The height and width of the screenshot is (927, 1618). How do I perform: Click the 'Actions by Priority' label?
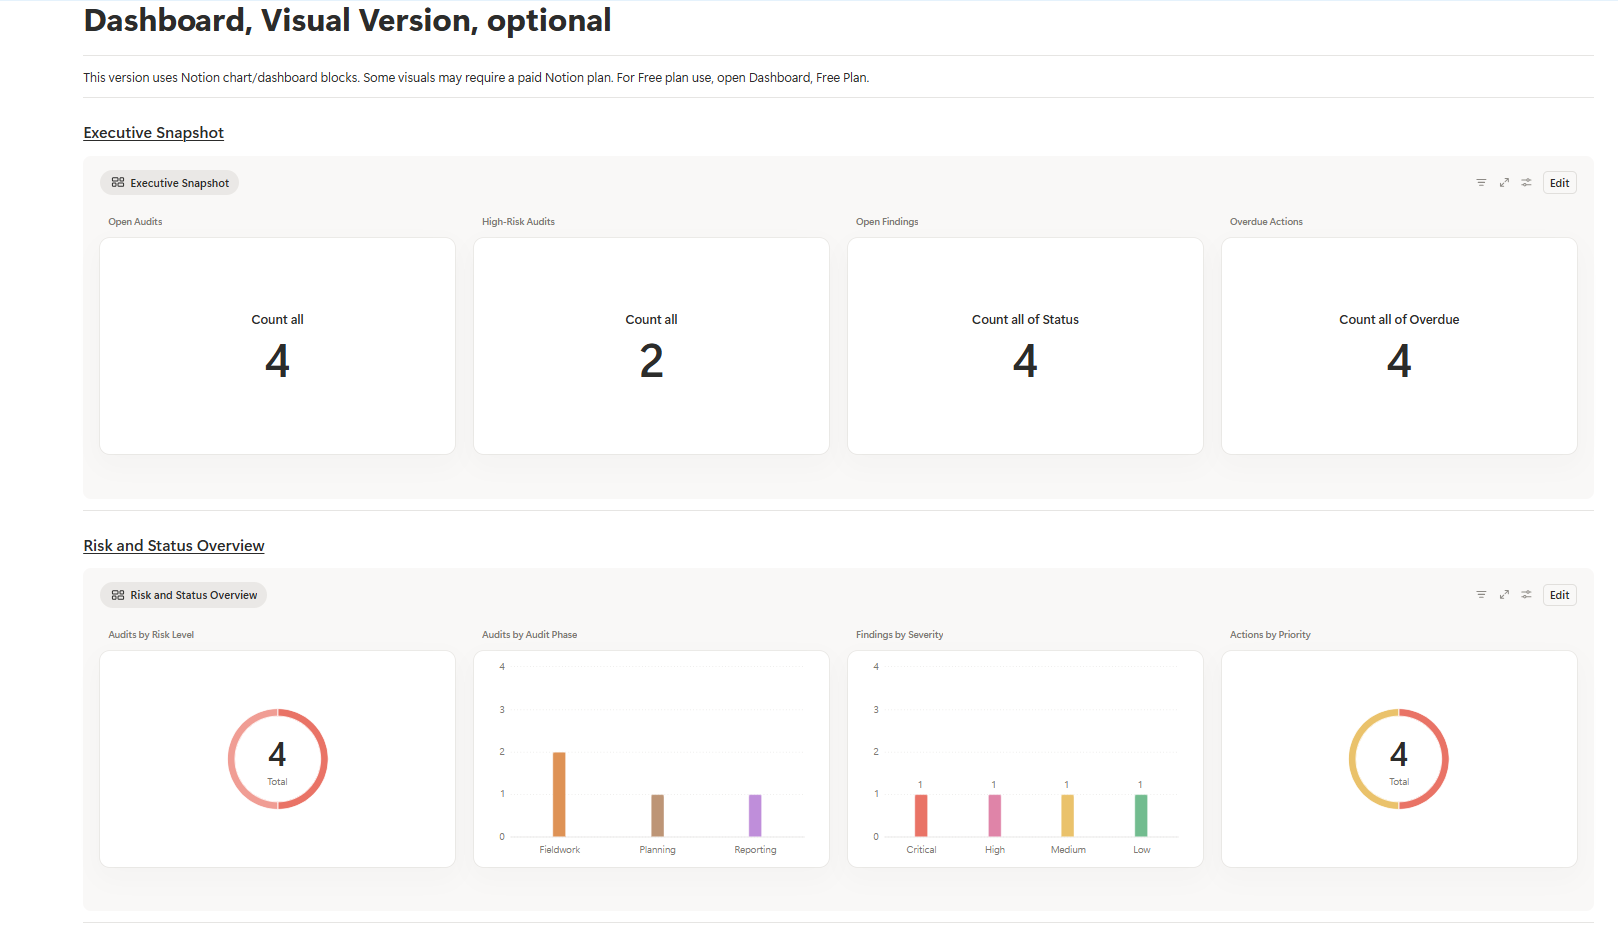point(1270,635)
